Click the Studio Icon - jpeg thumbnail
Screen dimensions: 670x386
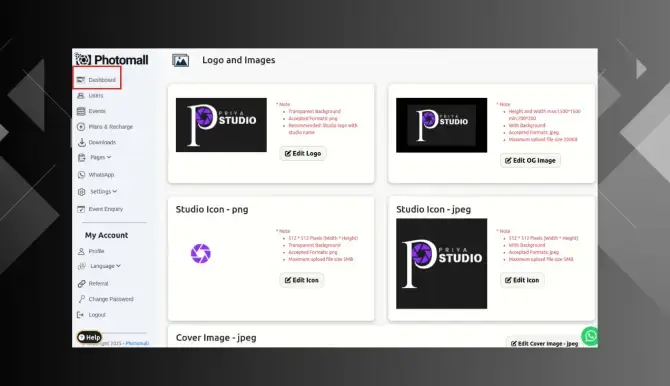click(x=441, y=264)
